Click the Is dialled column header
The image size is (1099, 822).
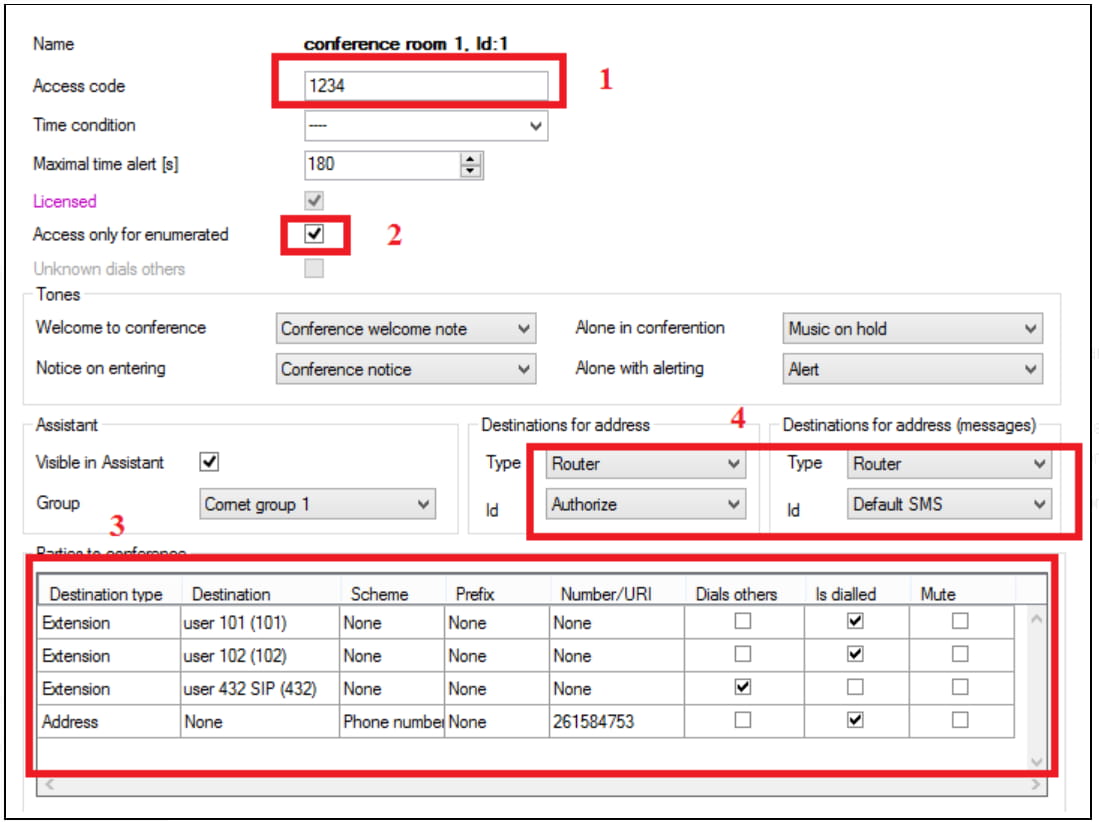click(x=856, y=594)
